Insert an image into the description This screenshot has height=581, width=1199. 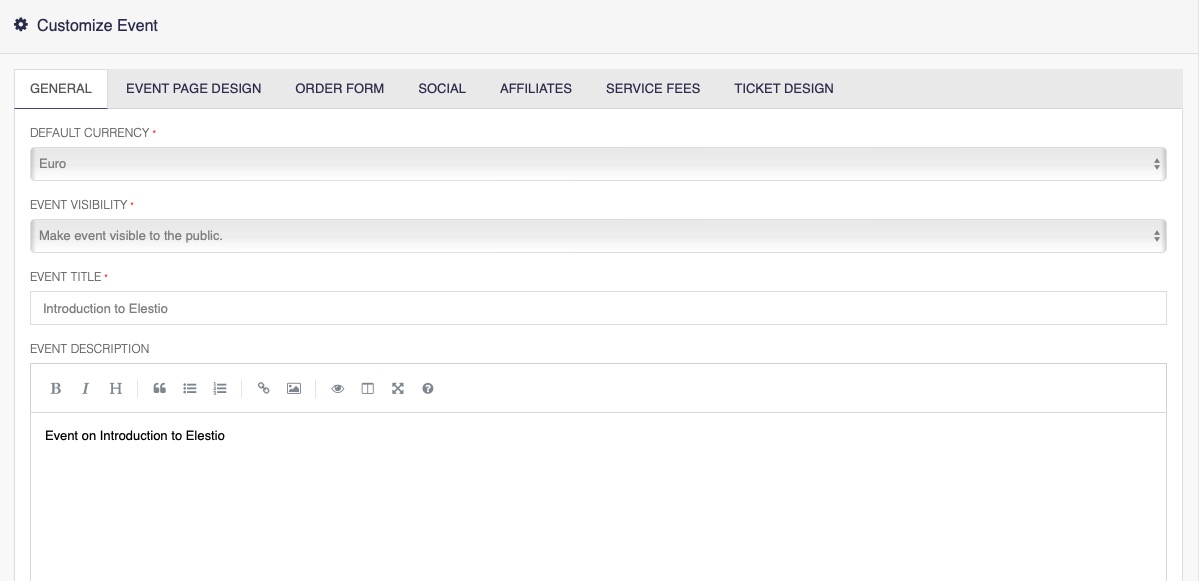[294, 389]
